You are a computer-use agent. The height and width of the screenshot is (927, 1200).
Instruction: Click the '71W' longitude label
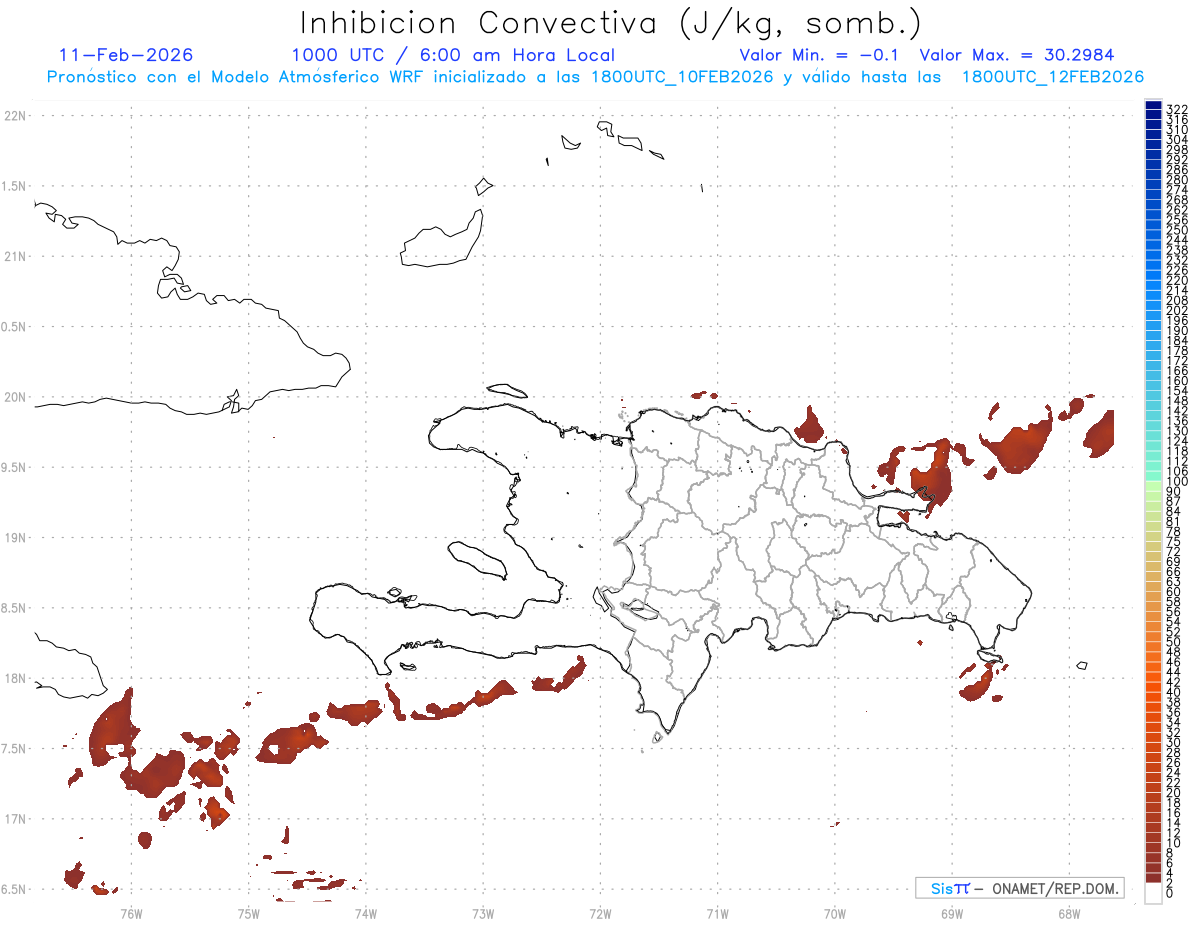click(718, 912)
